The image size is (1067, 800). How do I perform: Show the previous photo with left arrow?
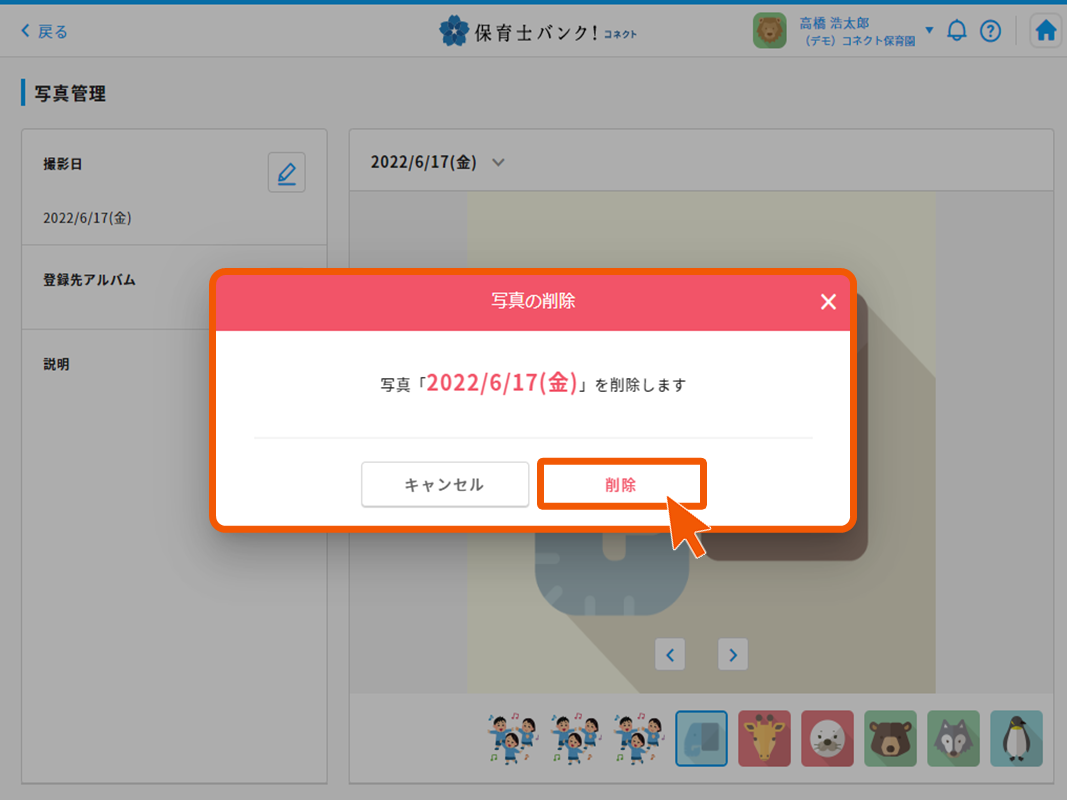point(670,655)
